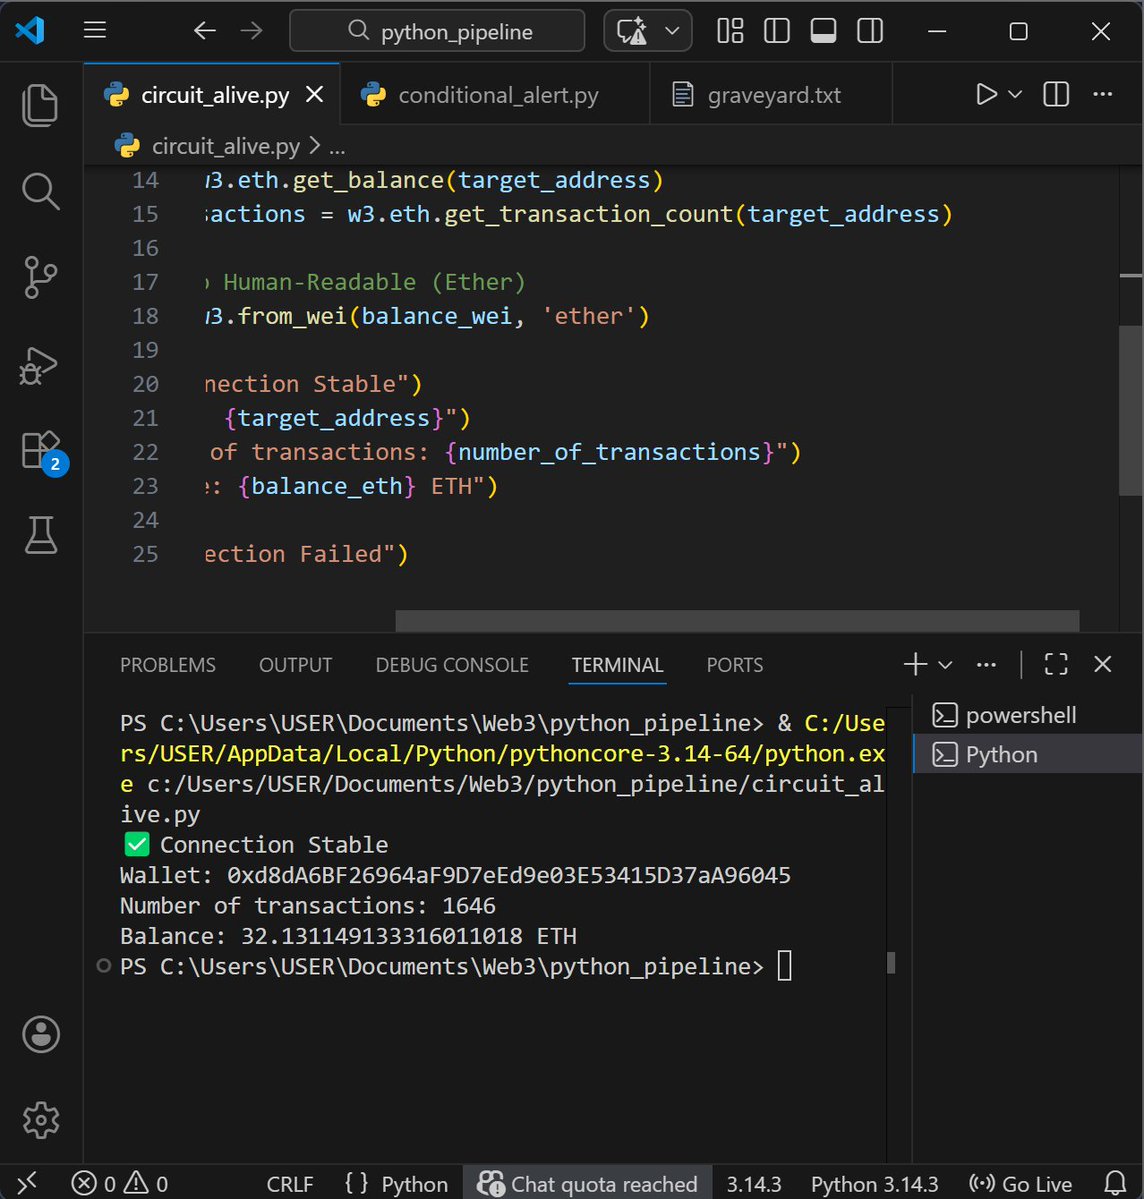Click the breadcrumb ellipsis symbol
The height and width of the screenshot is (1199, 1144).
(337, 146)
